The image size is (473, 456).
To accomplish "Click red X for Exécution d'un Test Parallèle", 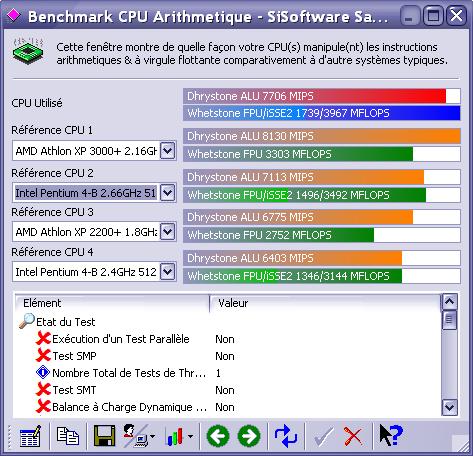I will (x=43, y=338).
